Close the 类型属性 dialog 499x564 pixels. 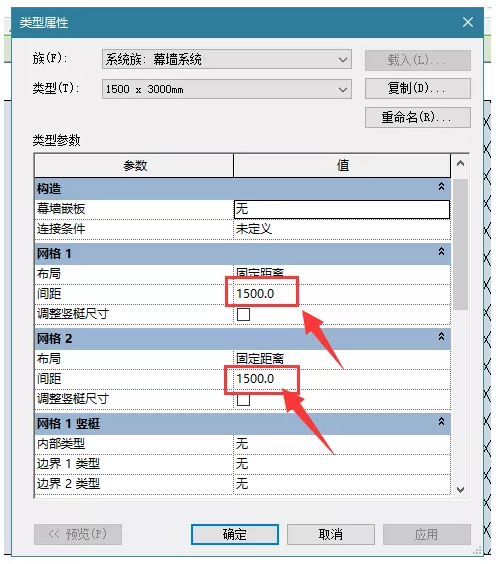(467, 22)
